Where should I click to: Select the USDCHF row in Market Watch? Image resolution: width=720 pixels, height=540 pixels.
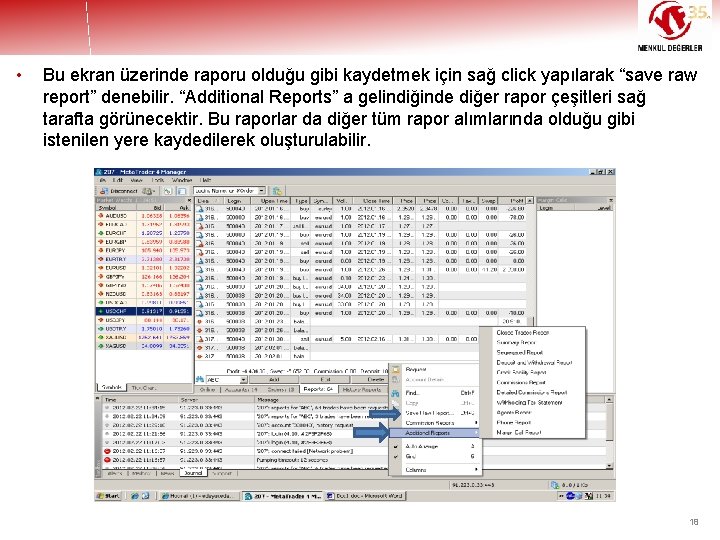pyautogui.click(x=144, y=311)
